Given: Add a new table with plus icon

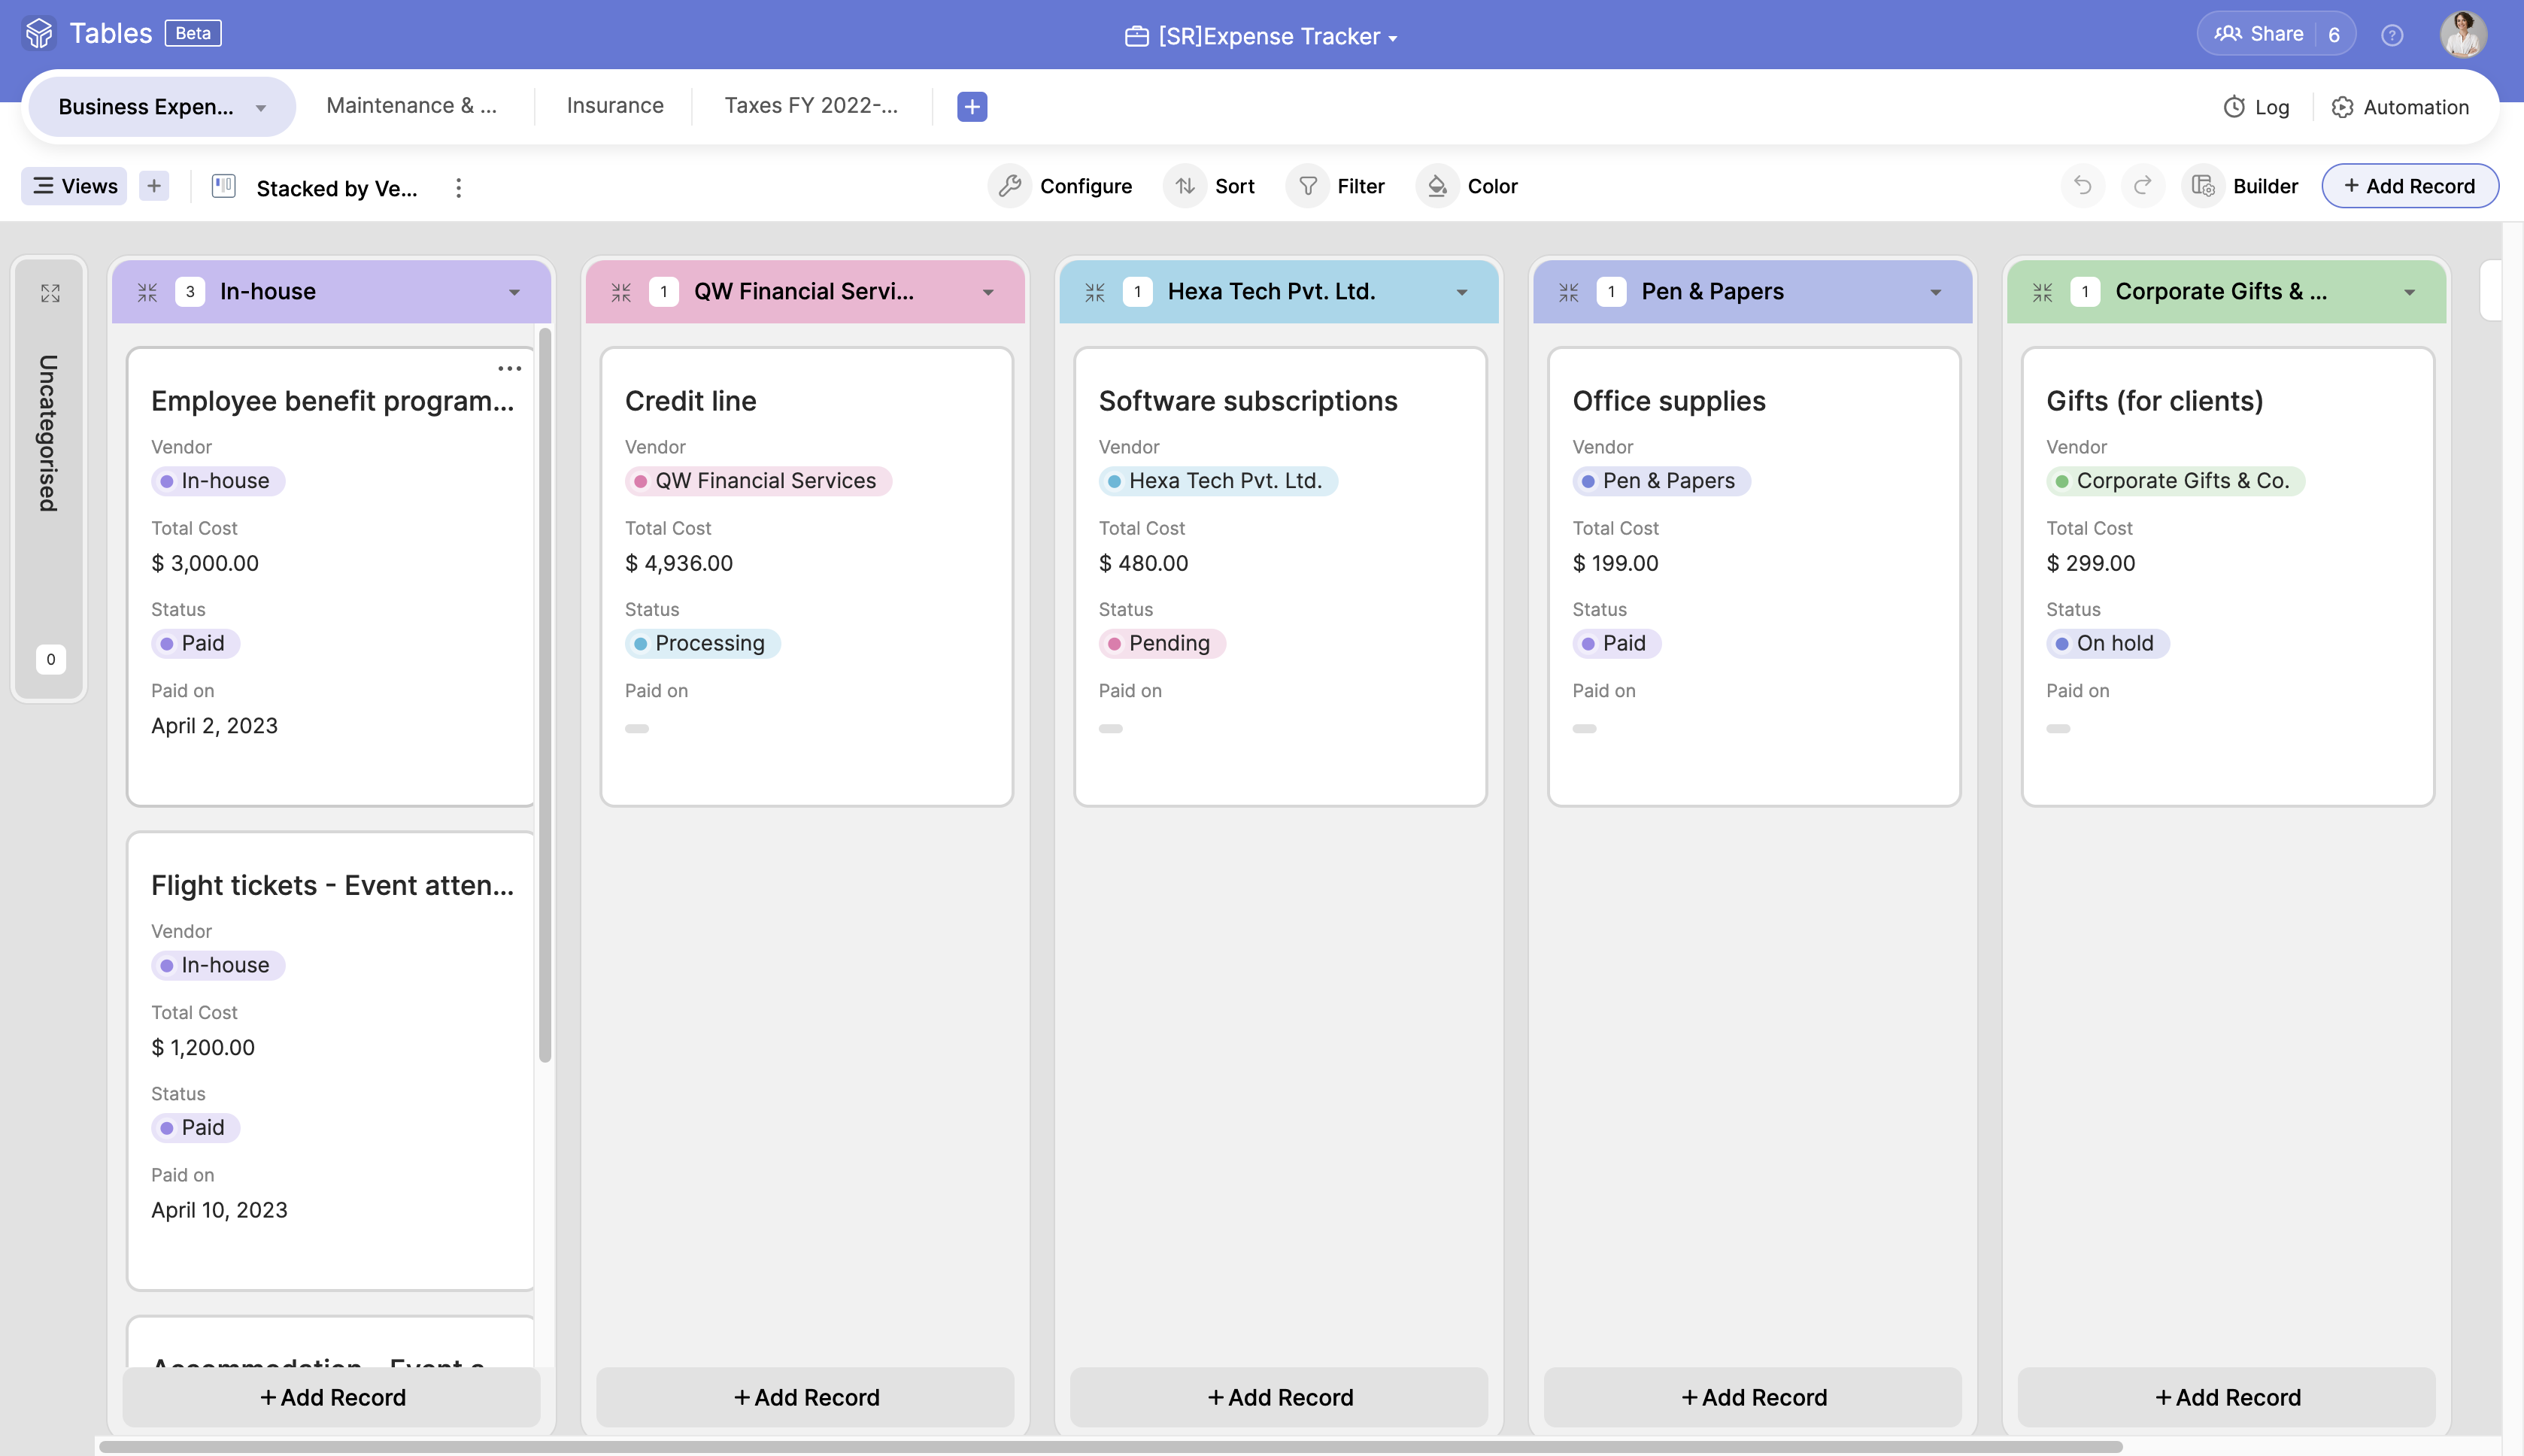Looking at the screenshot, I should (x=971, y=106).
